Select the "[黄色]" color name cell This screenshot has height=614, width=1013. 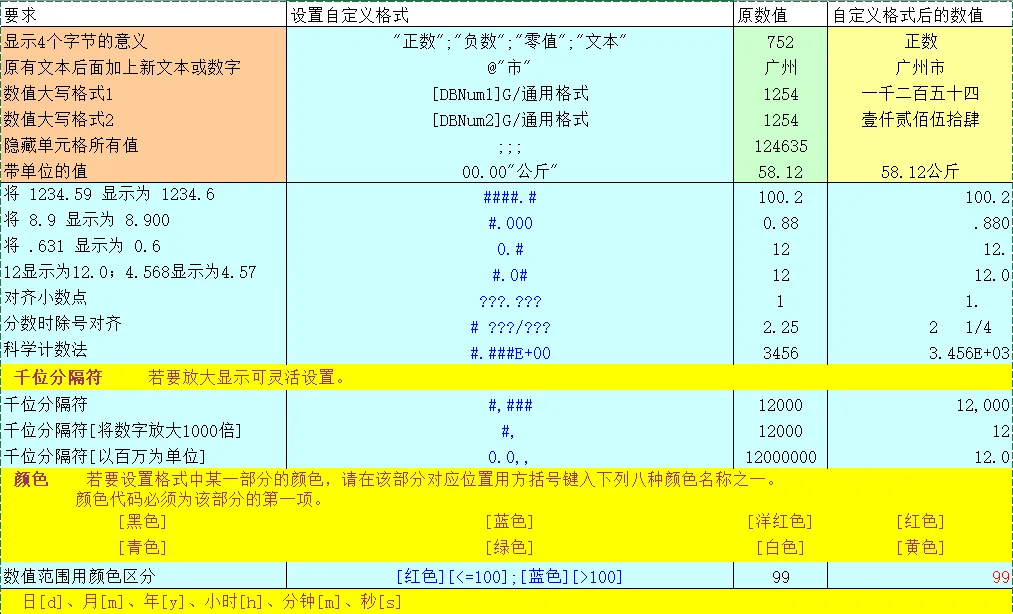pyautogui.click(x=920, y=547)
